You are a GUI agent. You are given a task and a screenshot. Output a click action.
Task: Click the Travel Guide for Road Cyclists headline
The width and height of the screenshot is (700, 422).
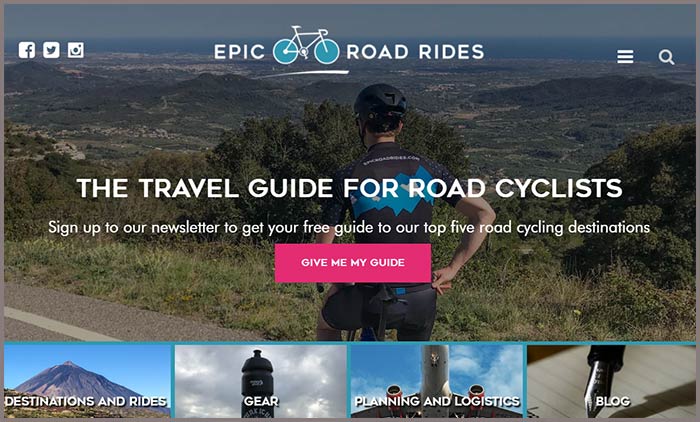tap(350, 188)
